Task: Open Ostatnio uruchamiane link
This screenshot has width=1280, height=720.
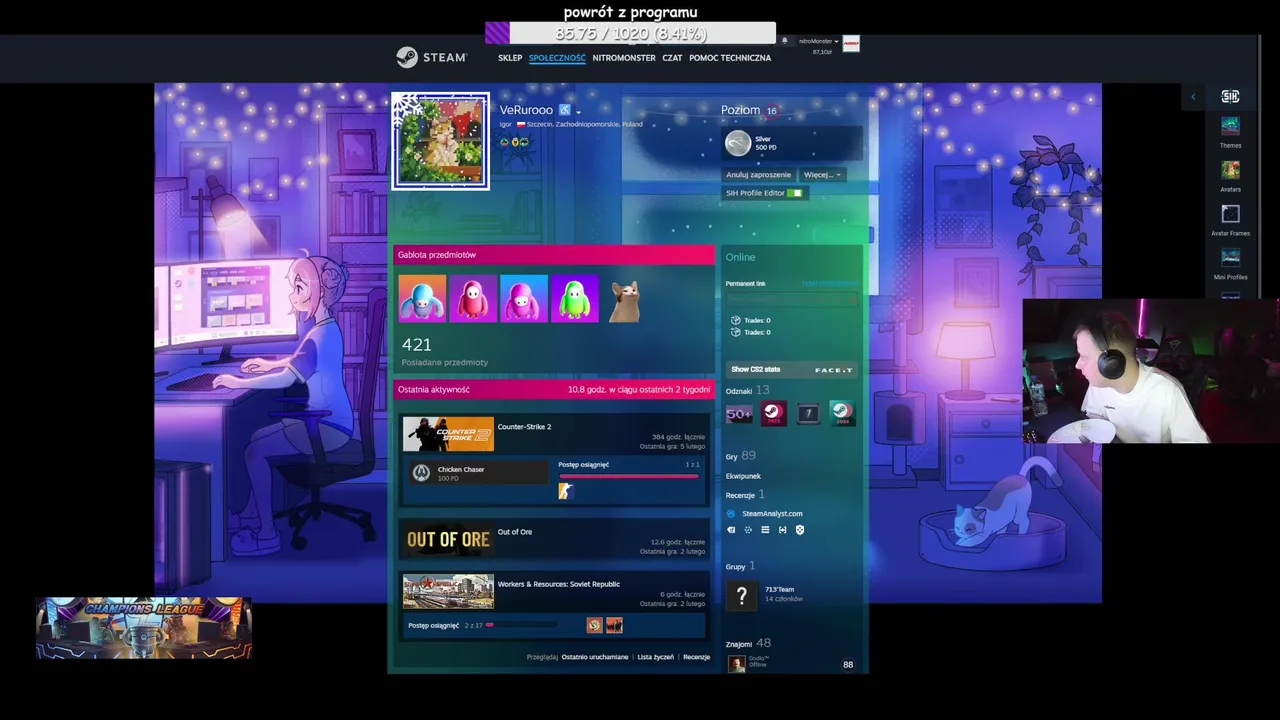Action: 595,657
